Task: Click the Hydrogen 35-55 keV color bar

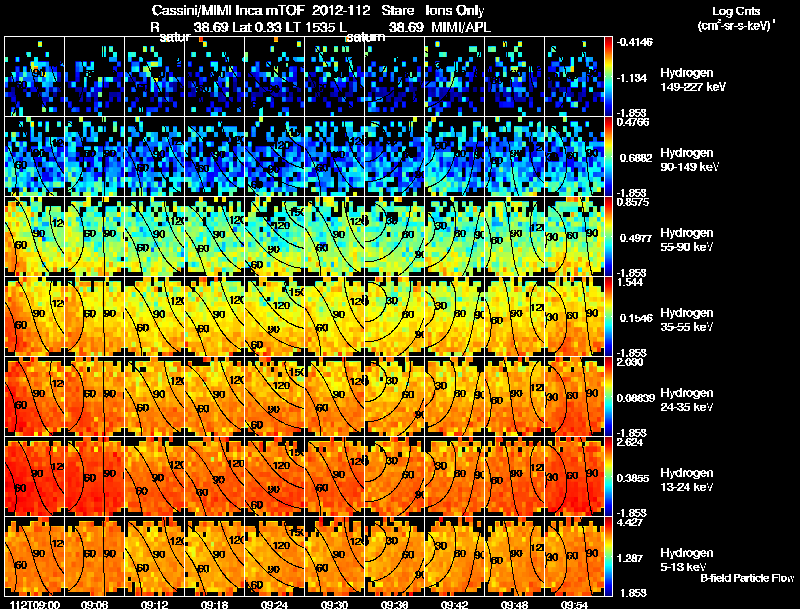Action: click(x=608, y=316)
